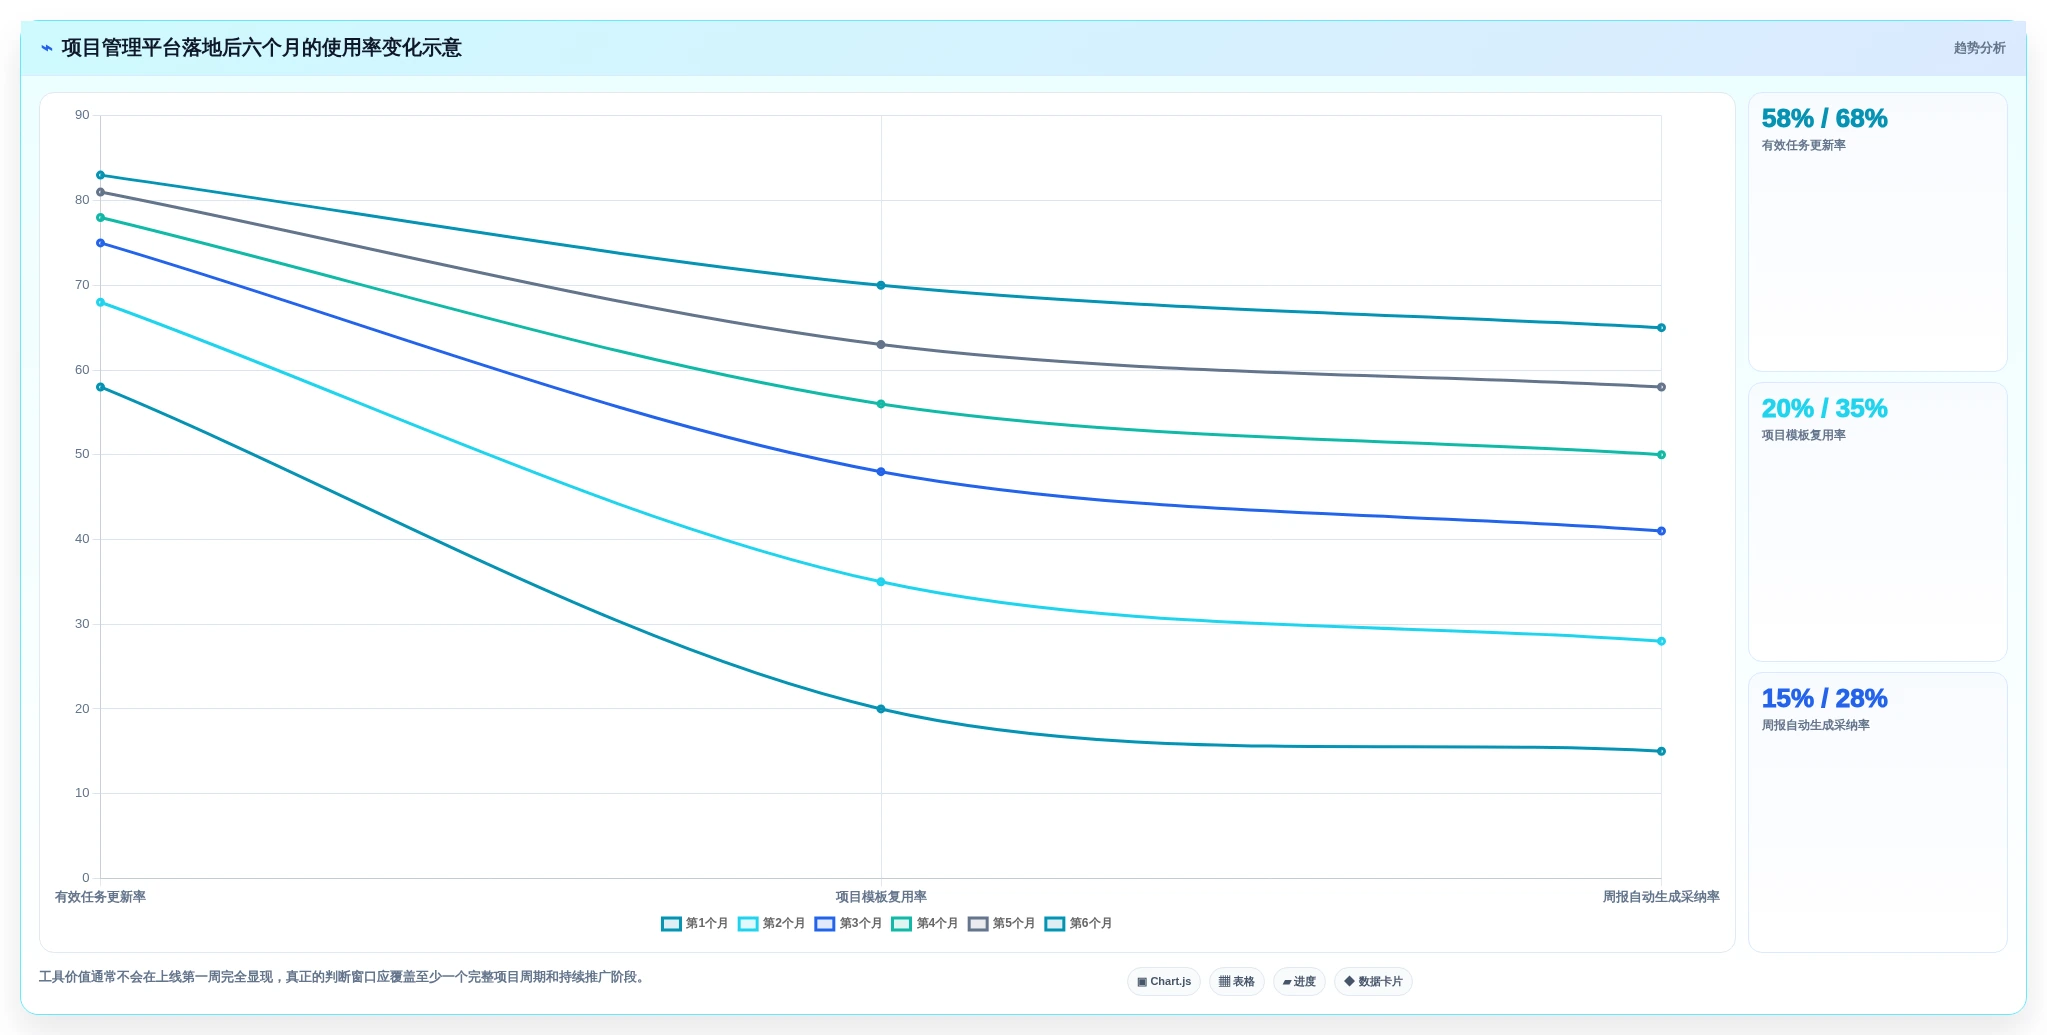Screen dimensions: 2047x1035
Task: Click the y-axis tick label 0
Action: (86, 878)
